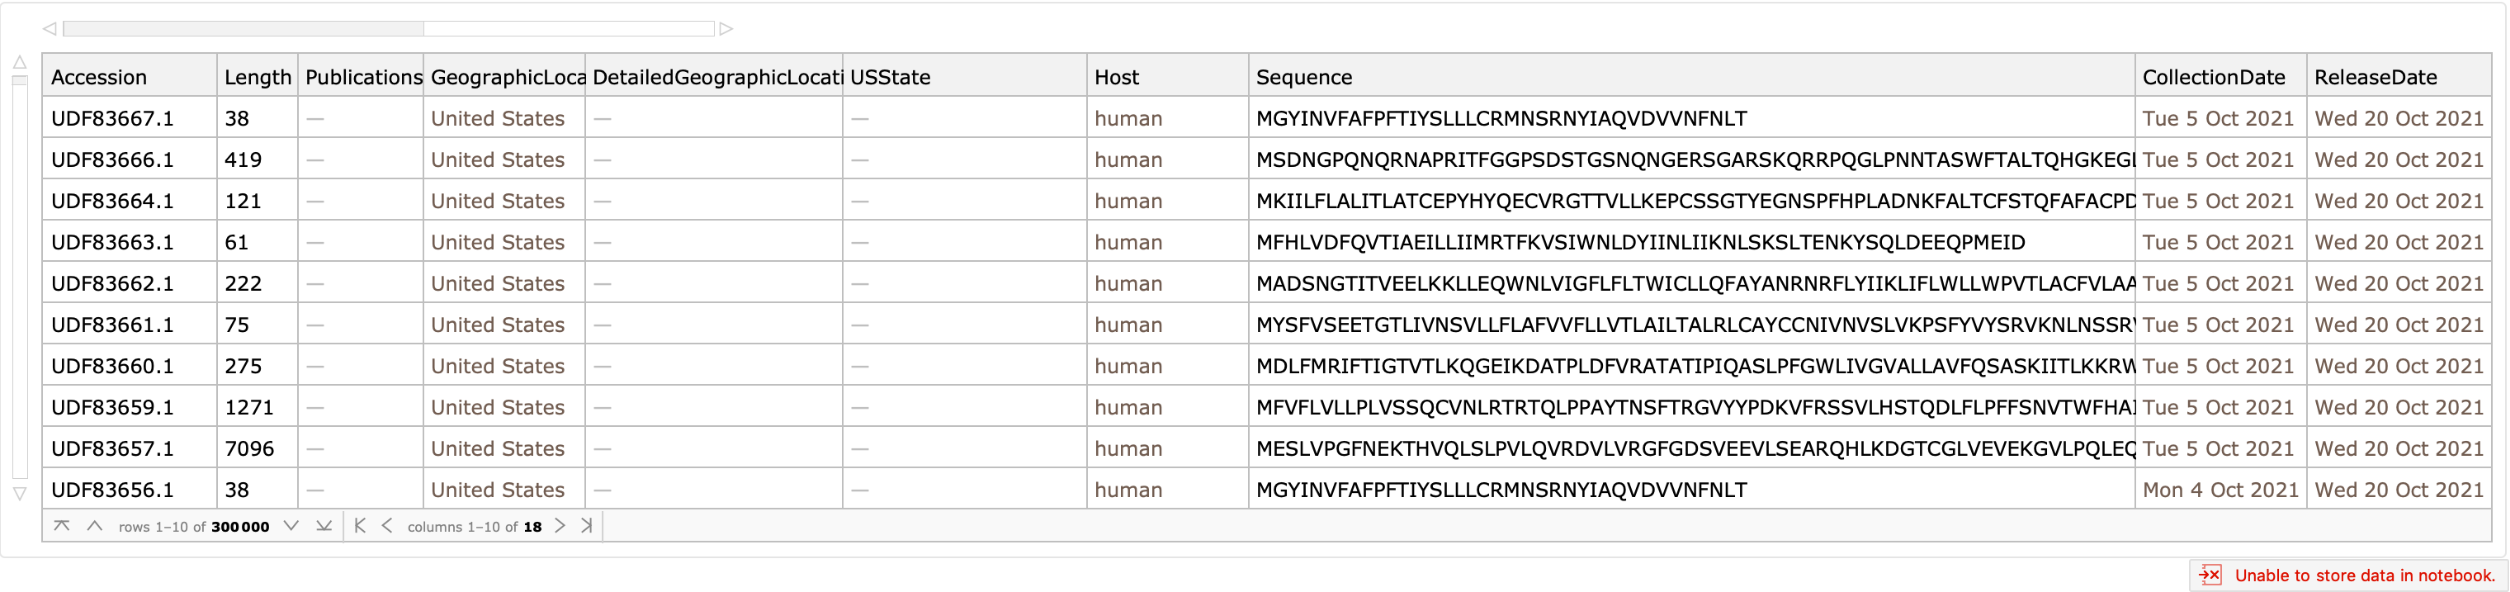Open the United States link for UDF83667.1

click(x=497, y=118)
